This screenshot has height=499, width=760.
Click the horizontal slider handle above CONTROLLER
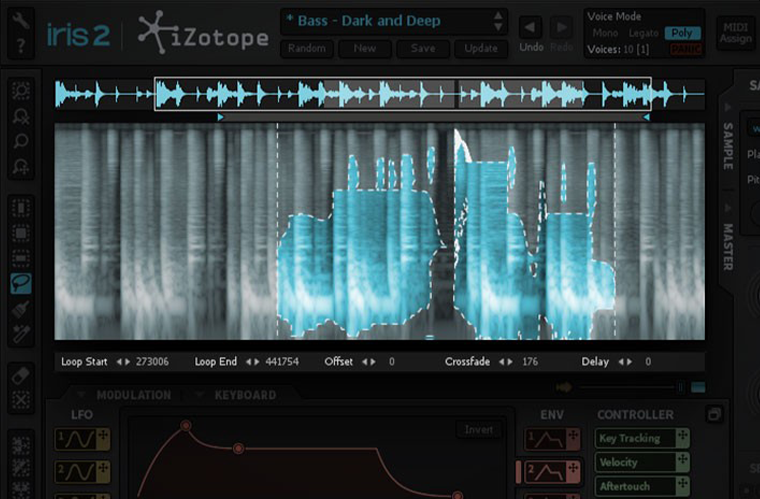click(680, 387)
